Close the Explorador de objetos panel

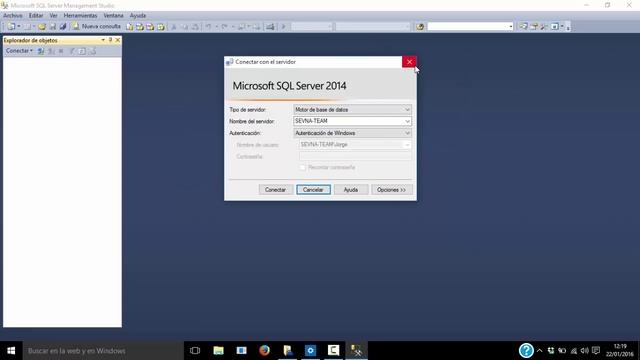pos(118,40)
